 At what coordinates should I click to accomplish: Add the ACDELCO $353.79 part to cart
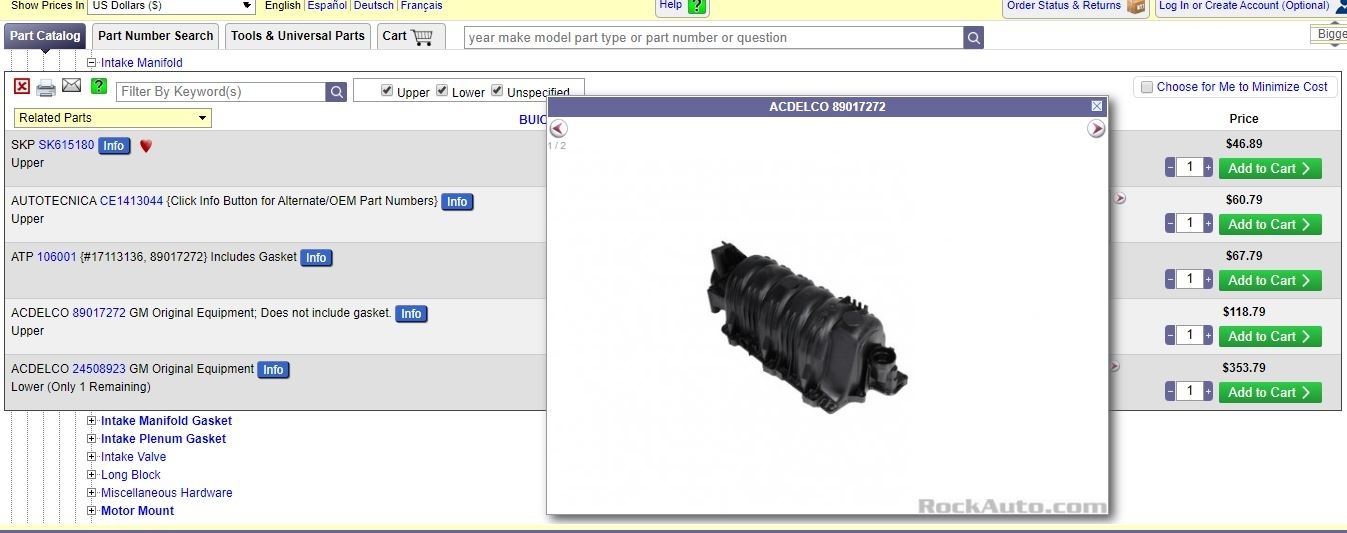coord(1270,393)
